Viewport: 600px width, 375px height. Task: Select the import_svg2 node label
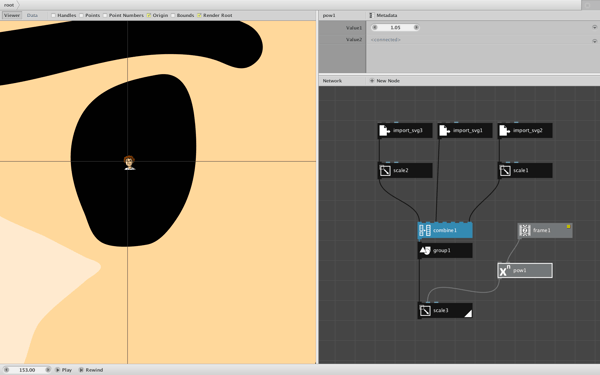[528, 130]
